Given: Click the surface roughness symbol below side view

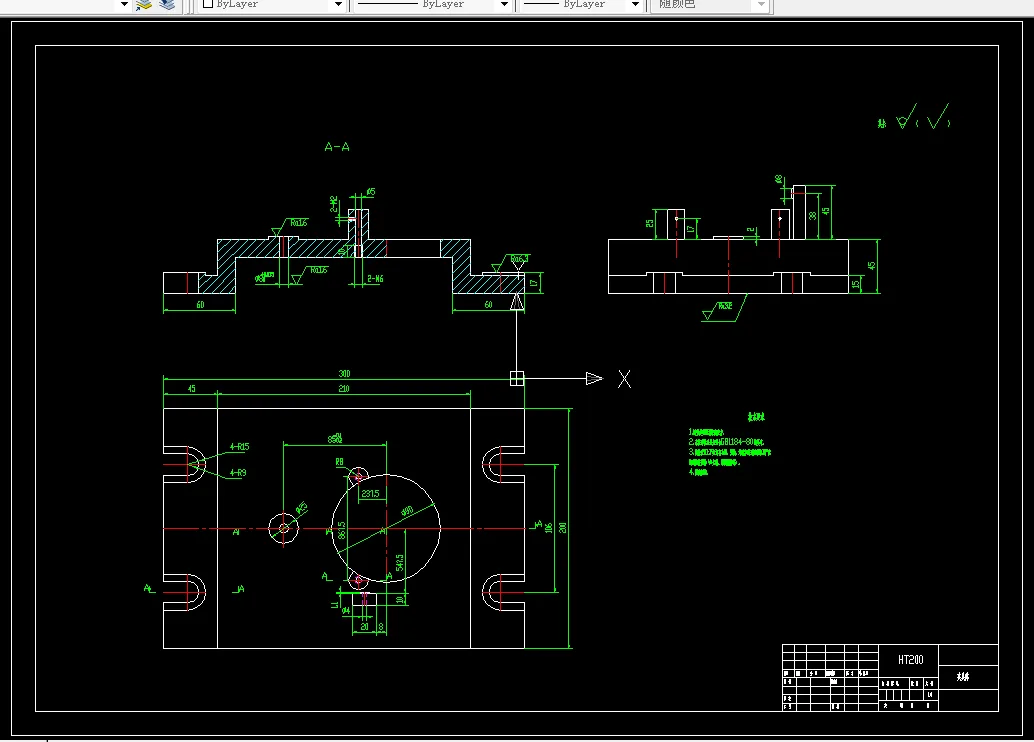Looking at the screenshot, I should pos(724,308).
